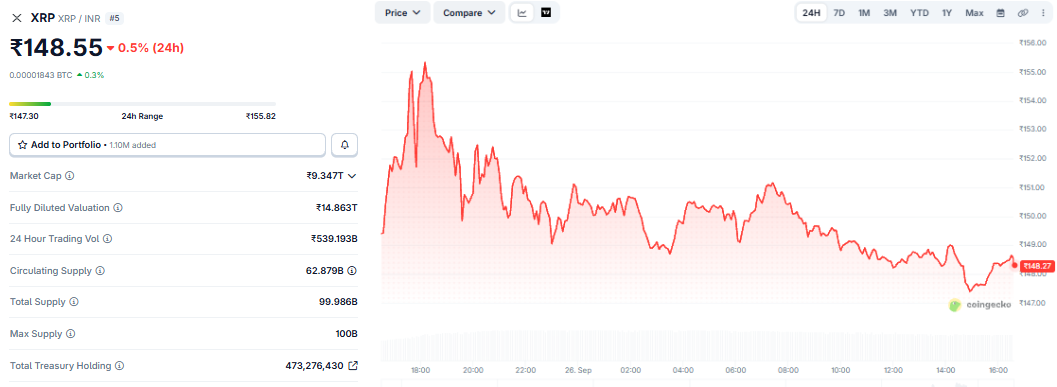Click the ₹148.27 current price marker
The height and width of the screenshot is (387, 1057).
pyautogui.click(x=1037, y=266)
